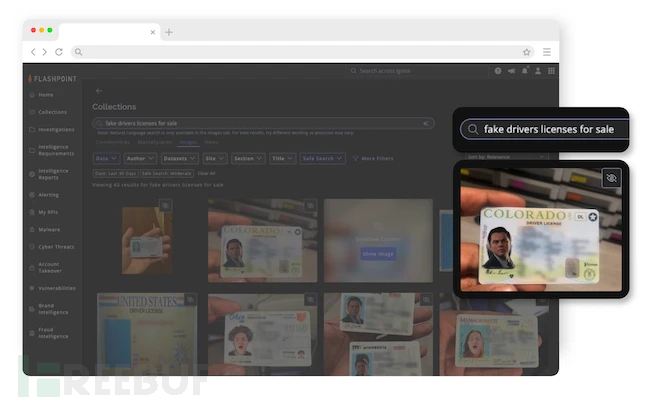
Task: Bookmark page with the star icon
Action: [x=526, y=52]
